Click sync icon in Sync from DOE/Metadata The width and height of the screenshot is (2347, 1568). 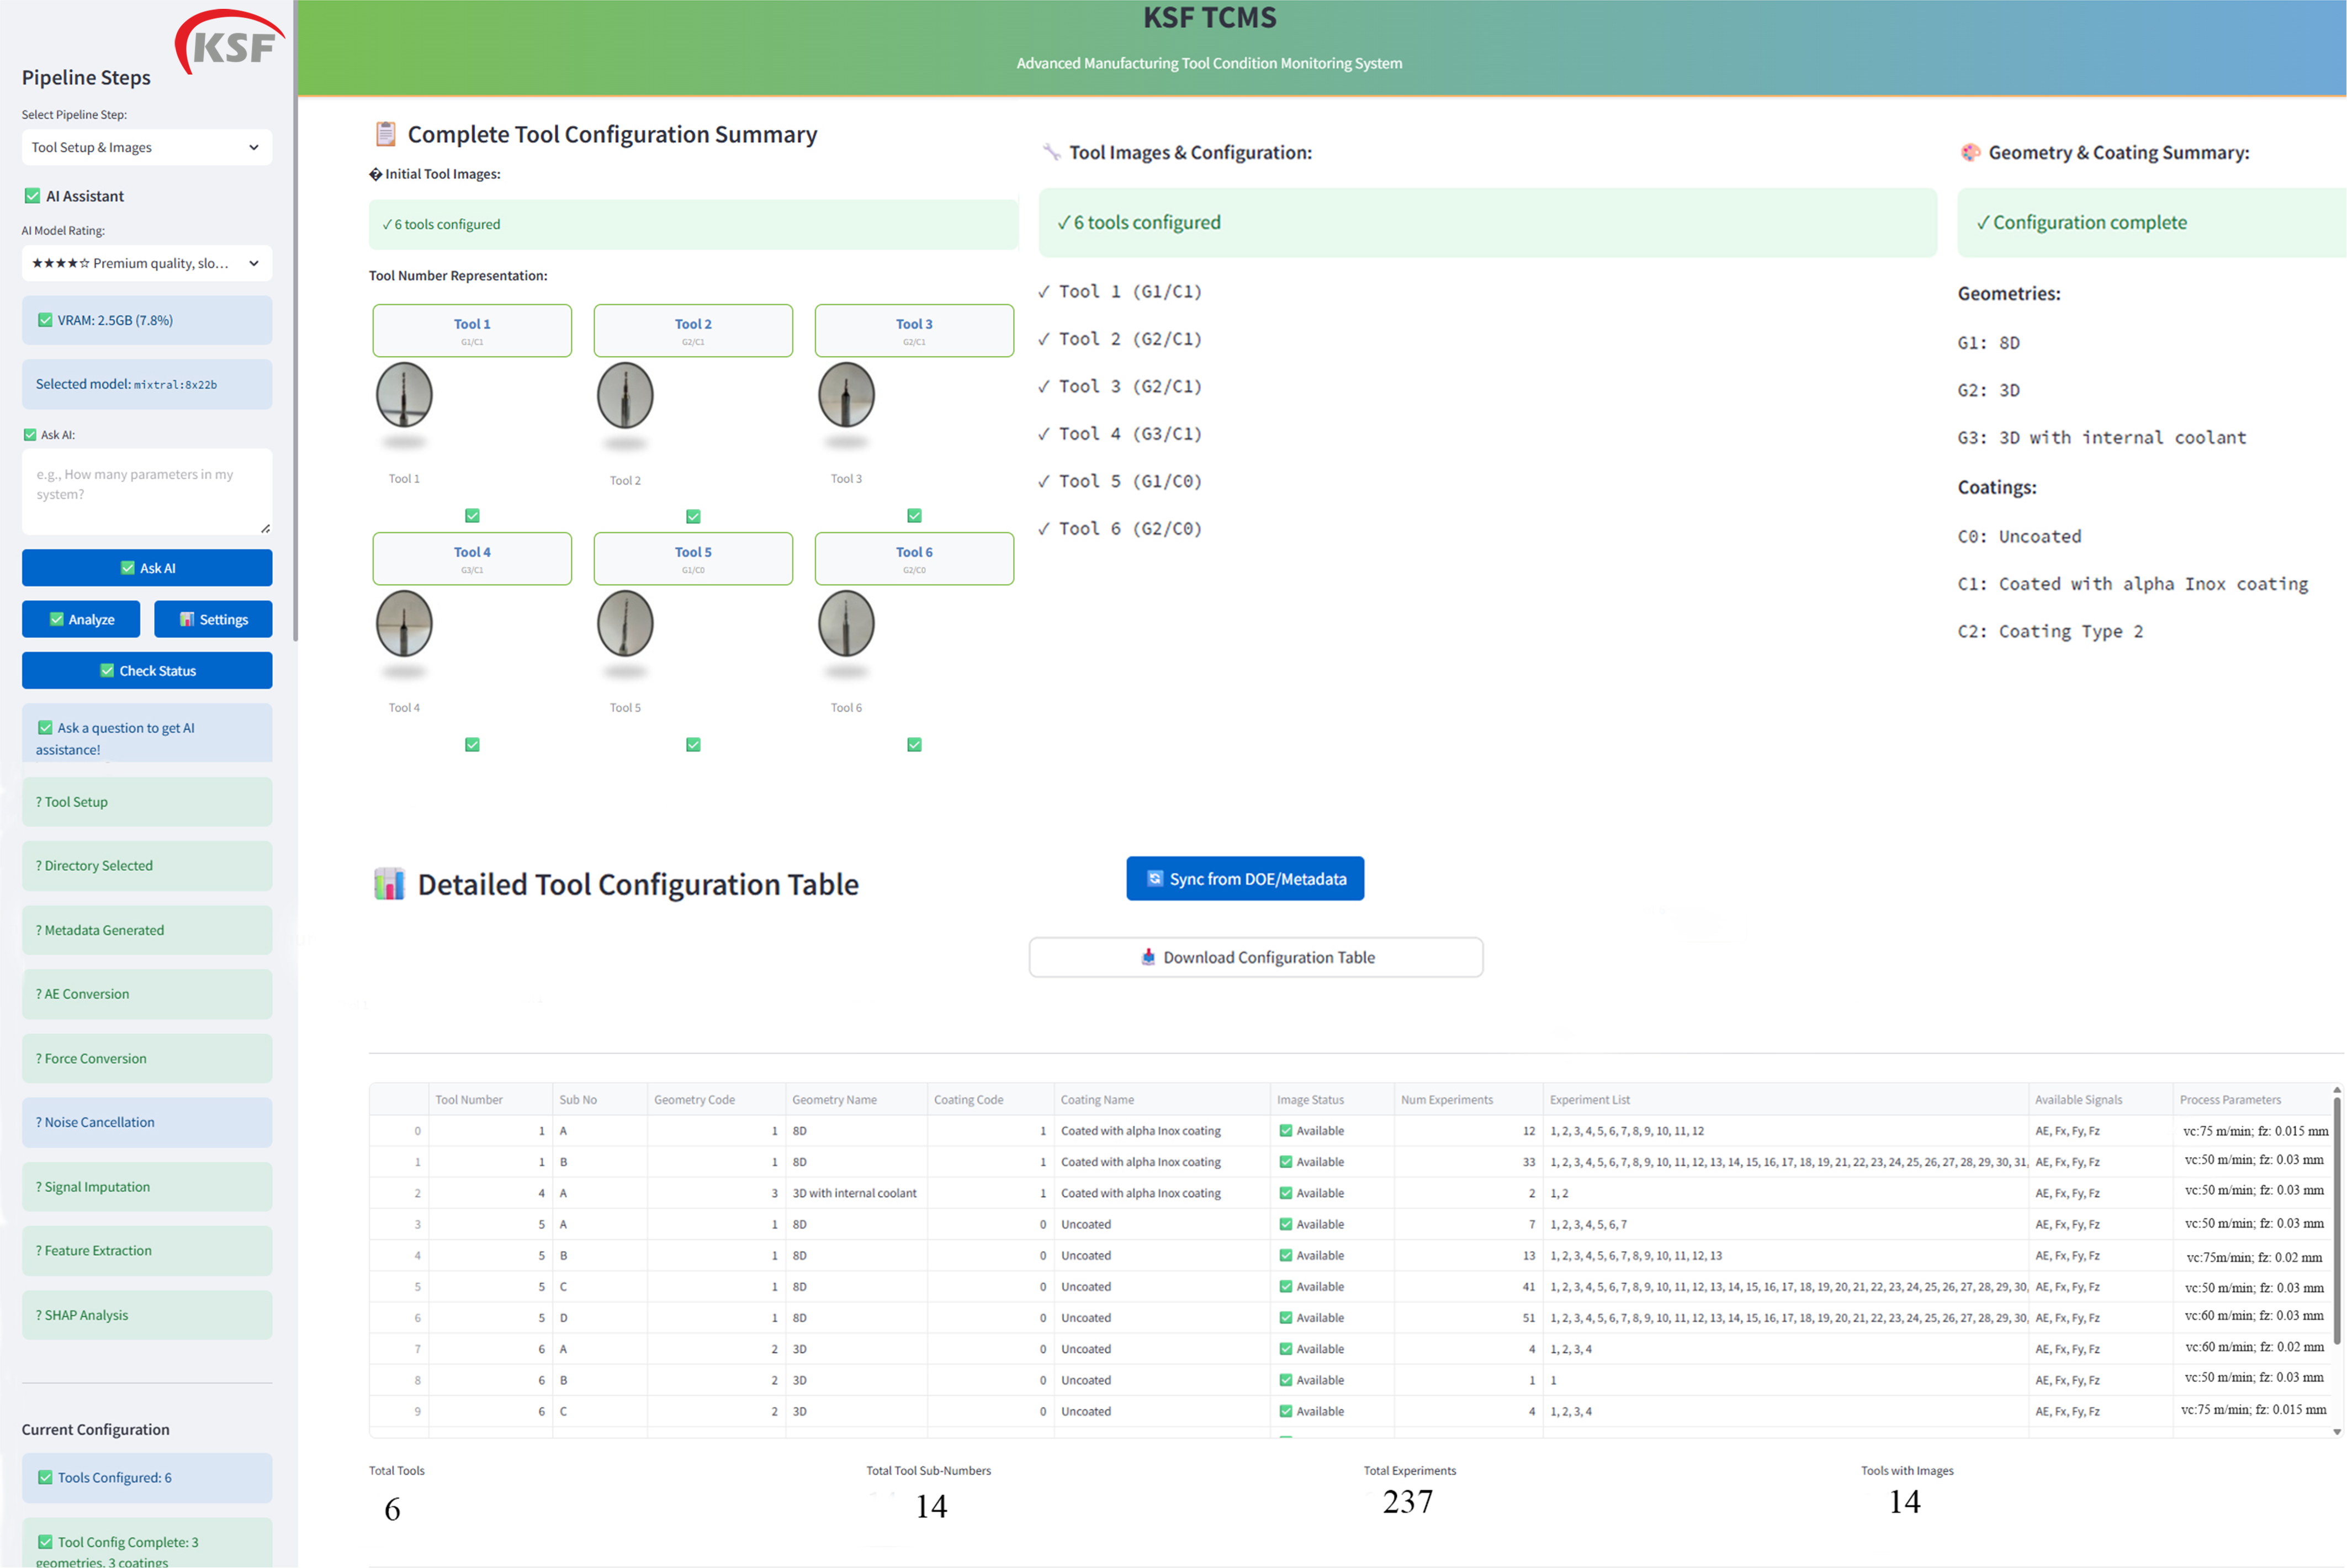[1154, 878]
